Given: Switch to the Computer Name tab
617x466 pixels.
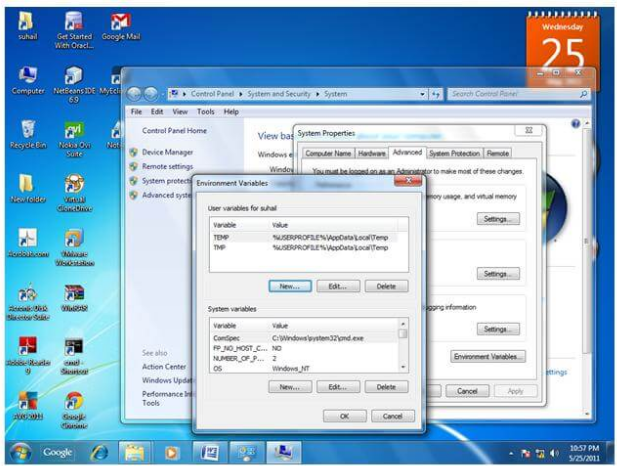Looking at the screenshot, I should (x=328, y=153).
